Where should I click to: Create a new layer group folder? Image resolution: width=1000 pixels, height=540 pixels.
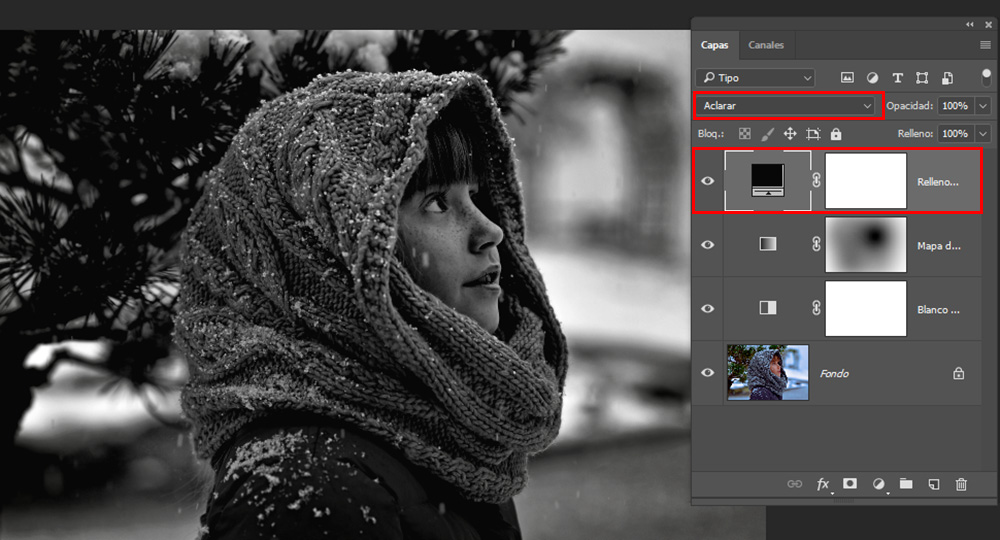pos(906,484)
